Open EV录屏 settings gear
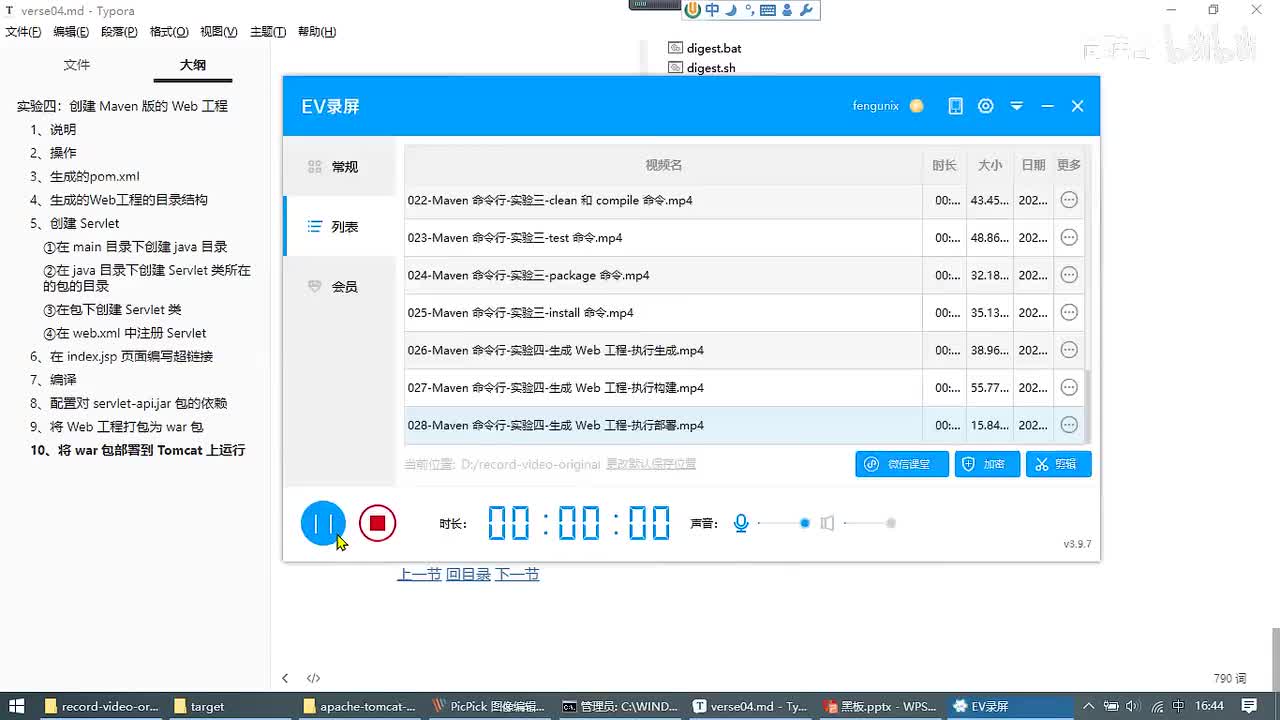1280x720 pixels. 986,106
